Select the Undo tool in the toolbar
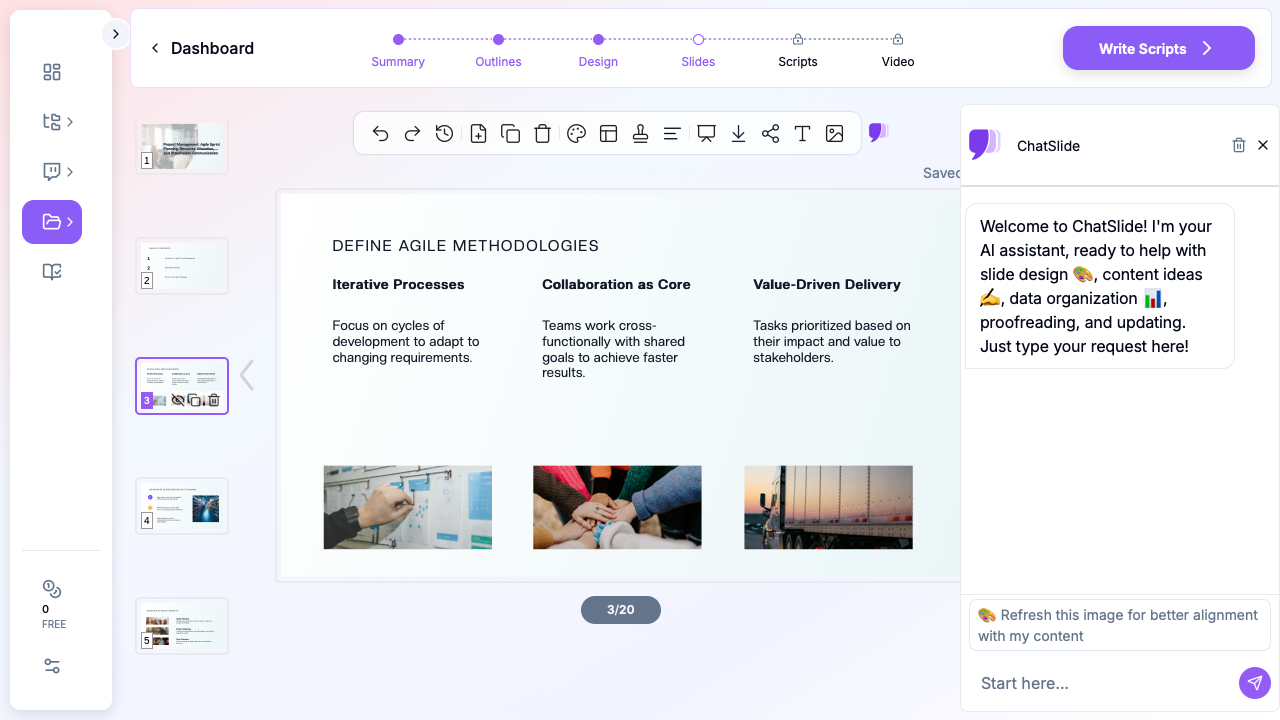Screen dimensions: 1280x720 tap(380, 133)
